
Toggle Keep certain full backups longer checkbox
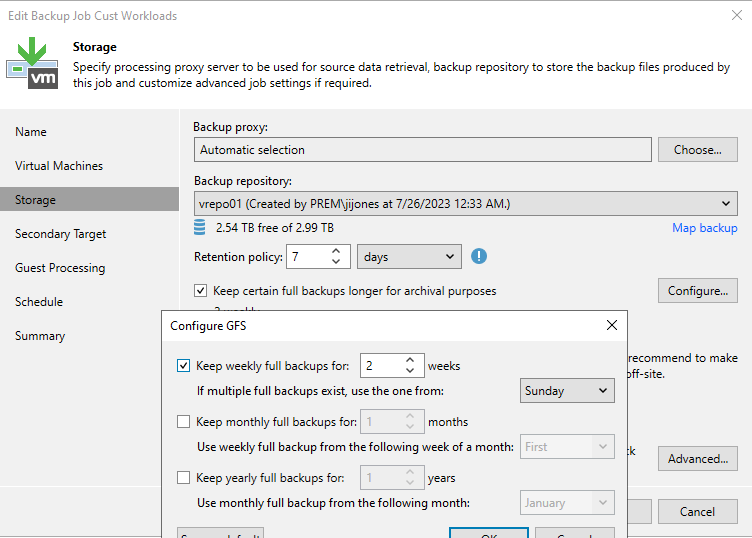[x=201, y=291]
